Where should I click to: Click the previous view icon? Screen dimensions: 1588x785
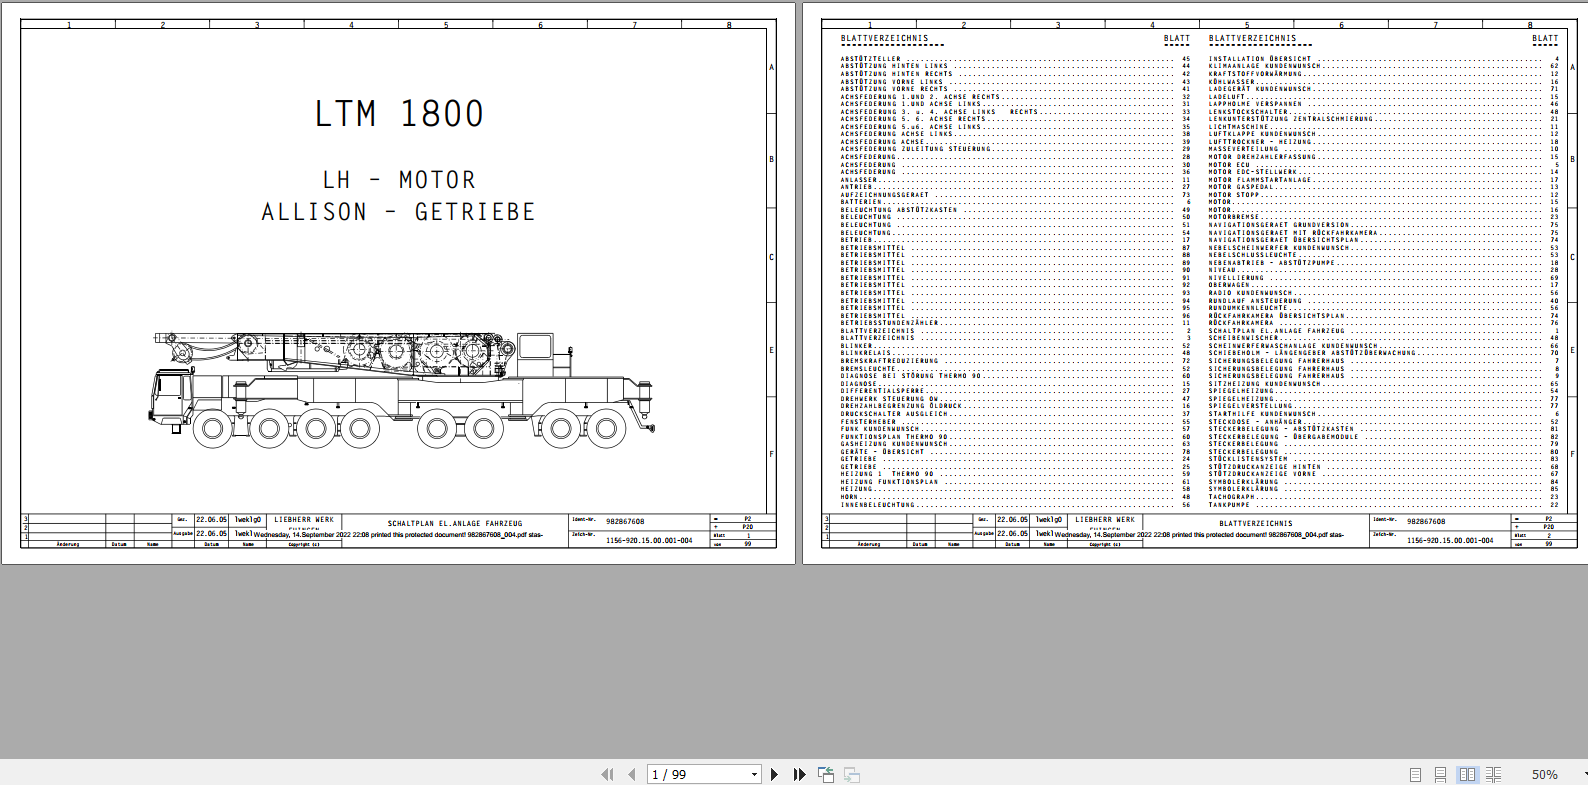click(x=826, y=774)
